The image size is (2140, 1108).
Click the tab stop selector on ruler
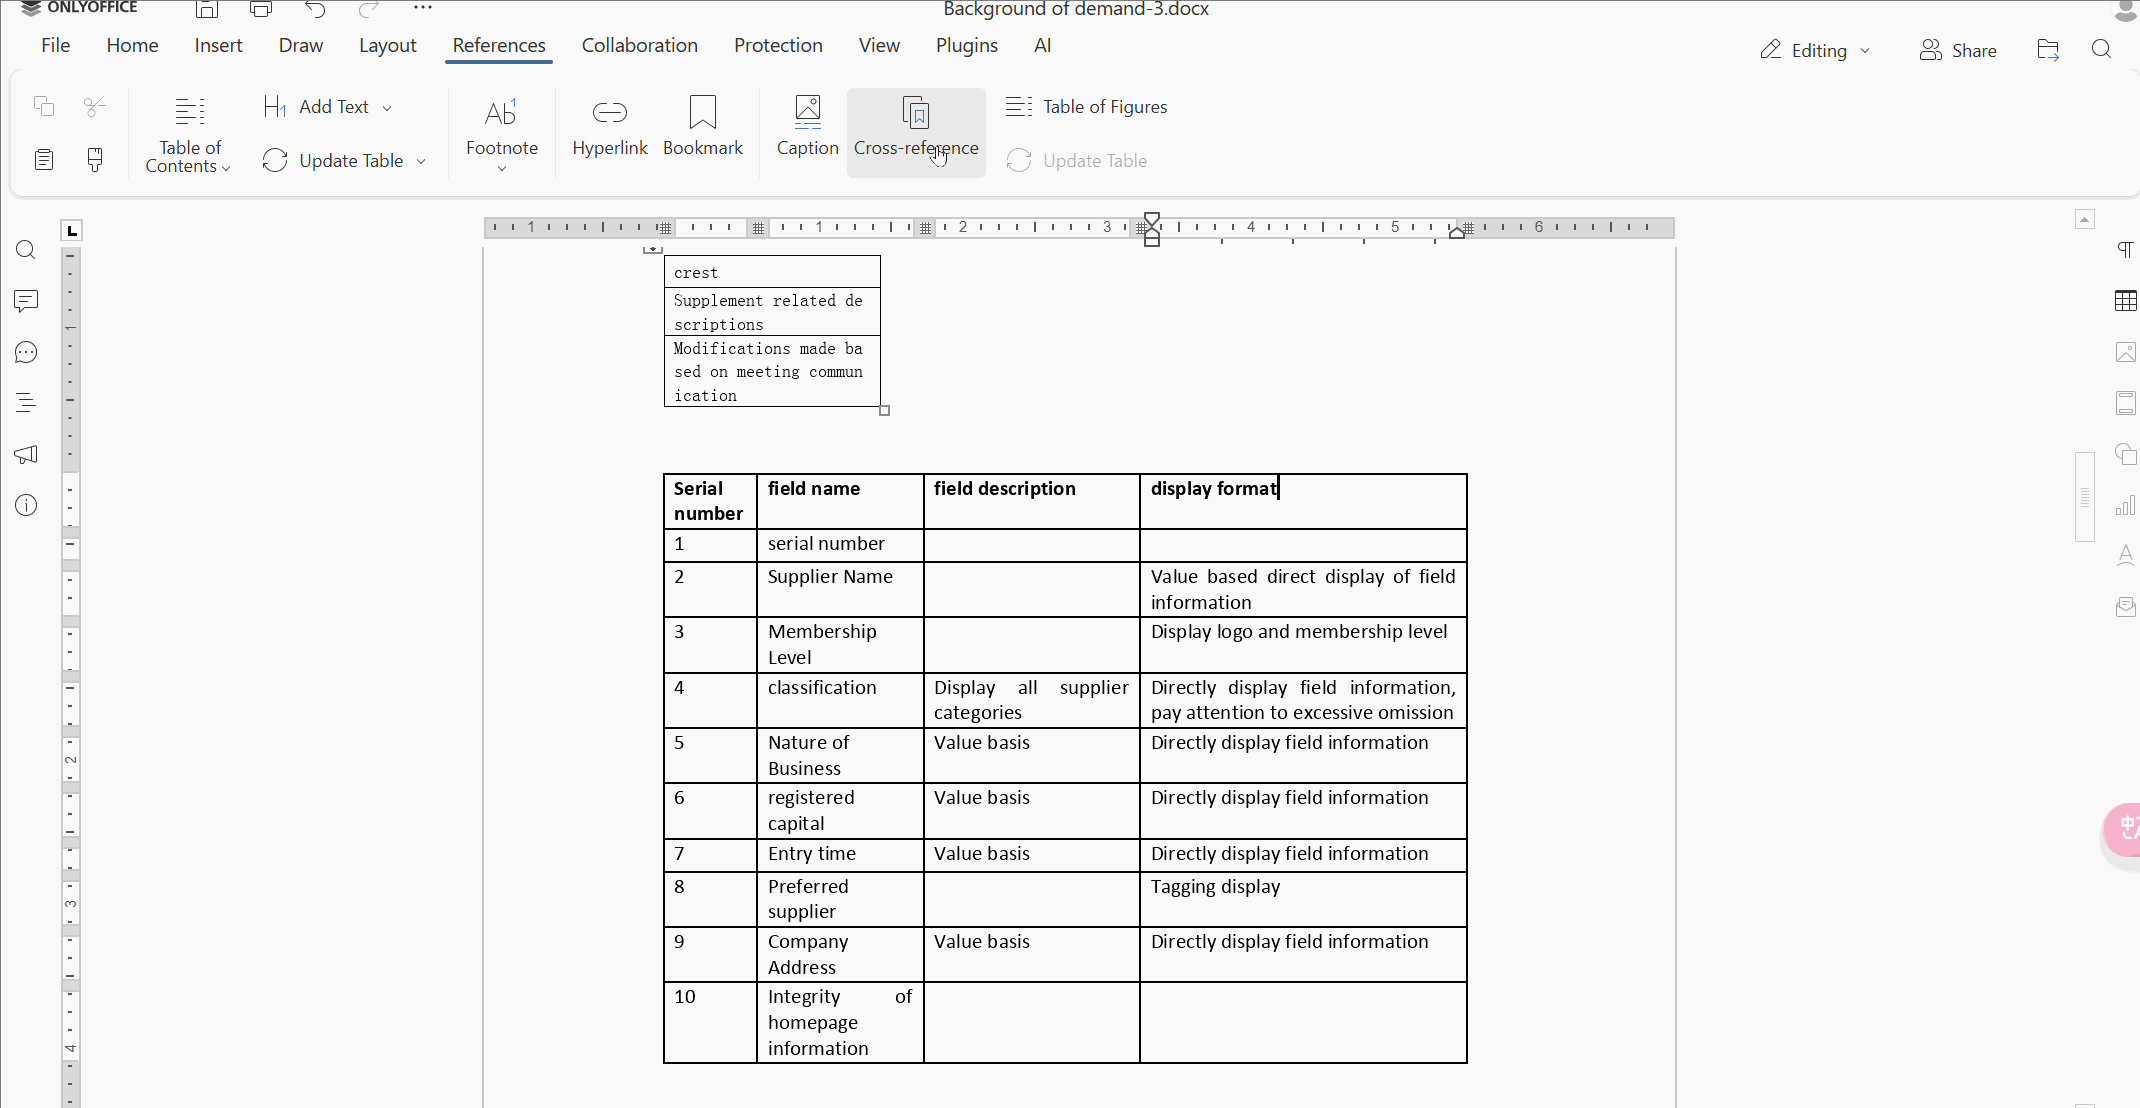pyautogui.click(x=71, y=231)
